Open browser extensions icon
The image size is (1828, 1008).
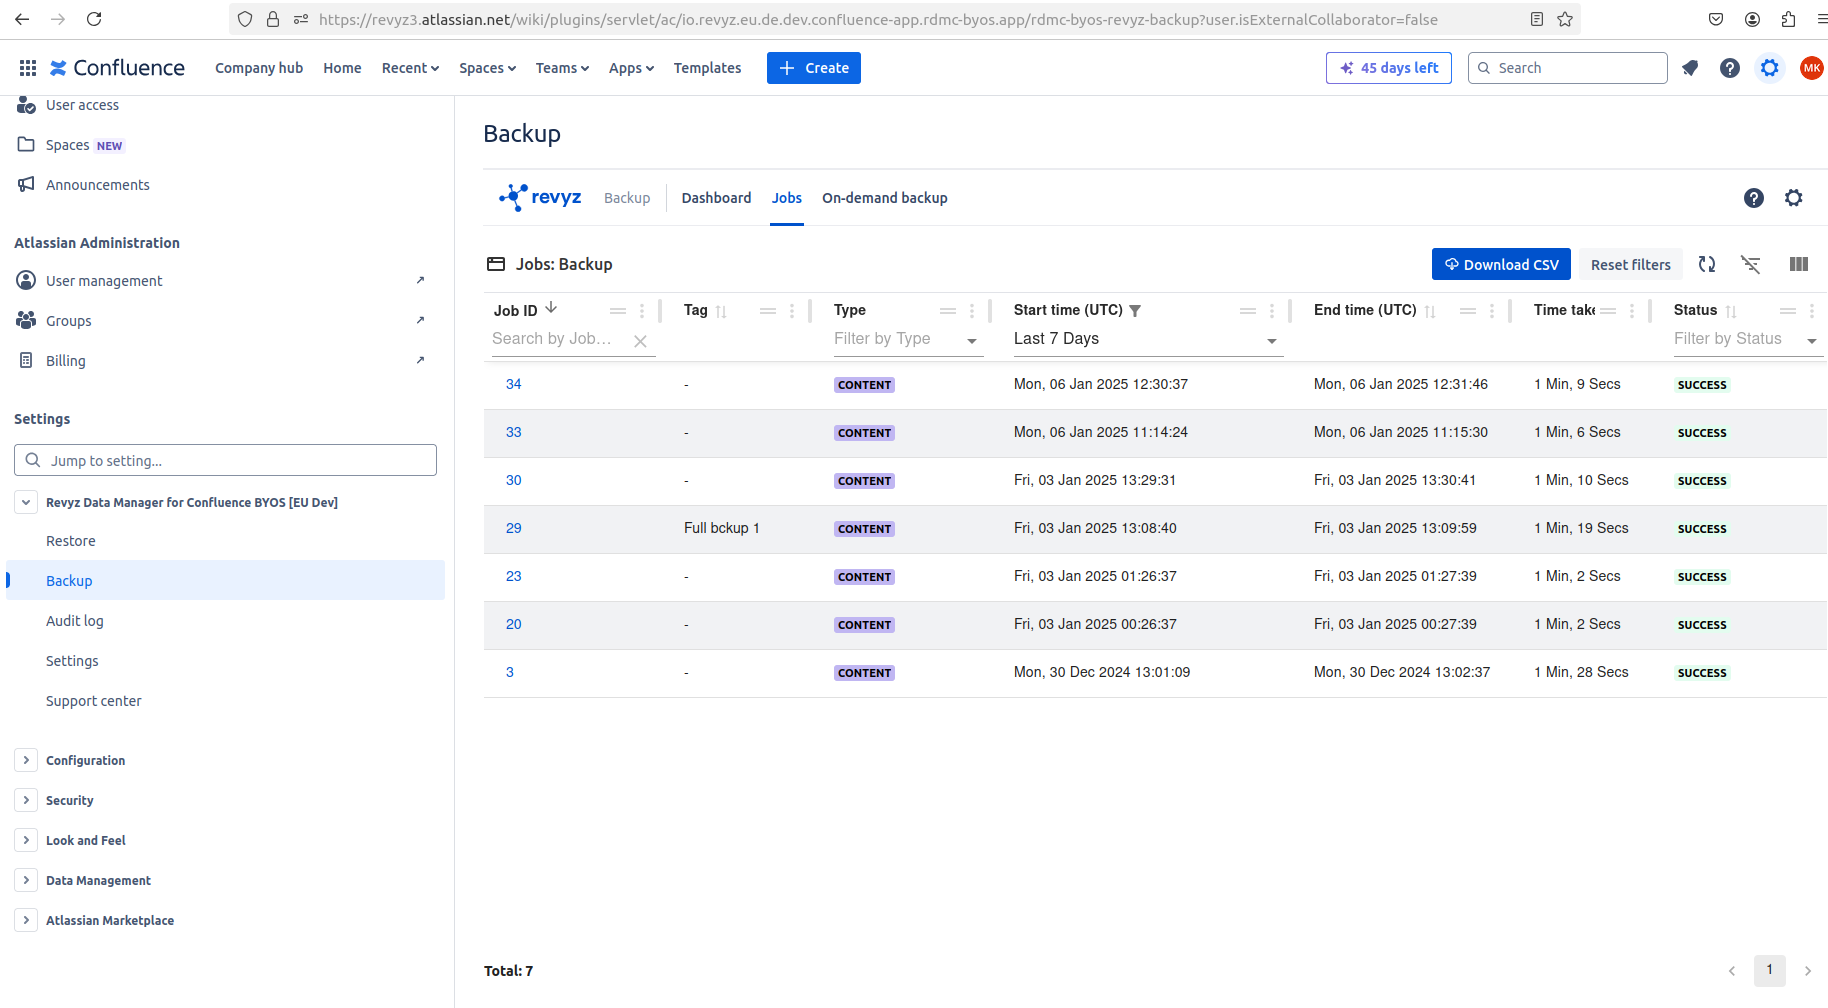coord(1788,19)
